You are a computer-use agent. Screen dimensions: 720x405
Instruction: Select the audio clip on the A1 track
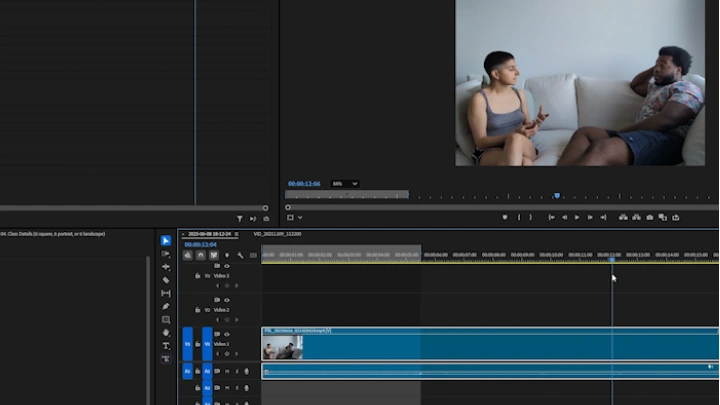tap(490, 371)
